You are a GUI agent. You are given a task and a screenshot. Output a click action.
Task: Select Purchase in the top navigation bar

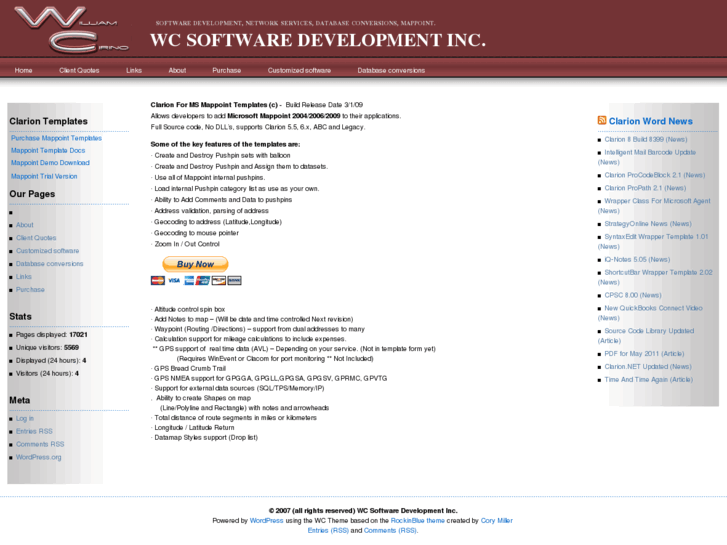point(227,71)
